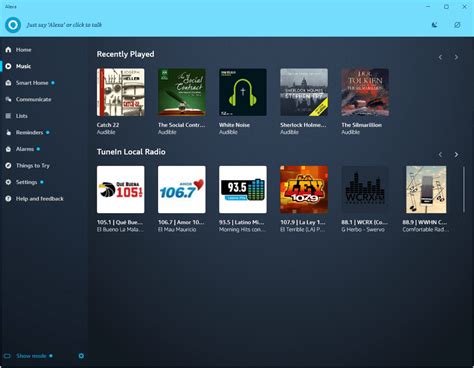
Task: Play the 93.5 Latino Mix station logo
Action: click(x=243, y=190)
